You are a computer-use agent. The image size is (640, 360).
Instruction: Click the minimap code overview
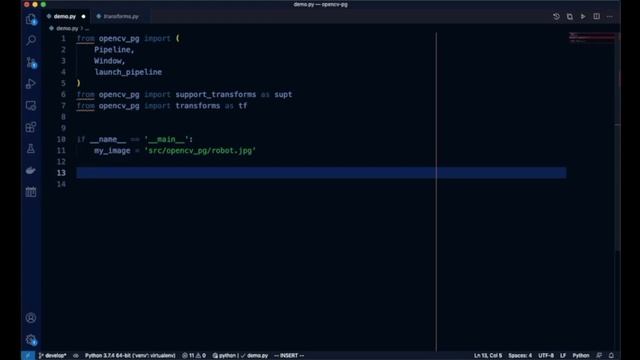(592, 38)
